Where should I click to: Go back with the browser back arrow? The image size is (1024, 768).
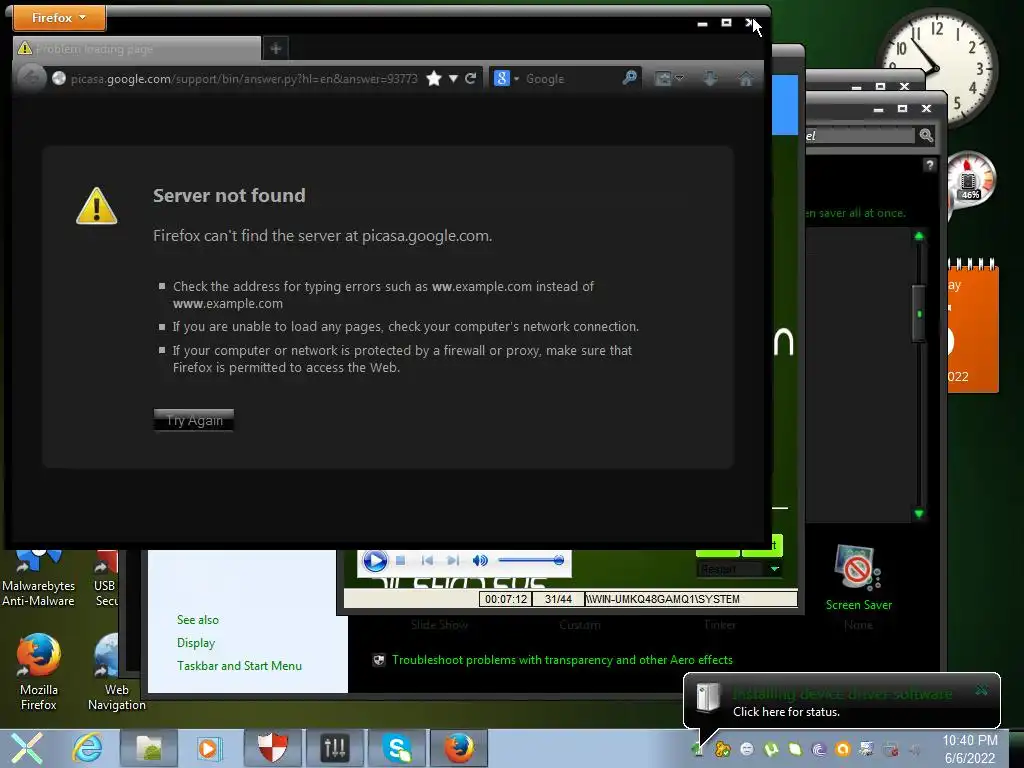click(30, 78)
